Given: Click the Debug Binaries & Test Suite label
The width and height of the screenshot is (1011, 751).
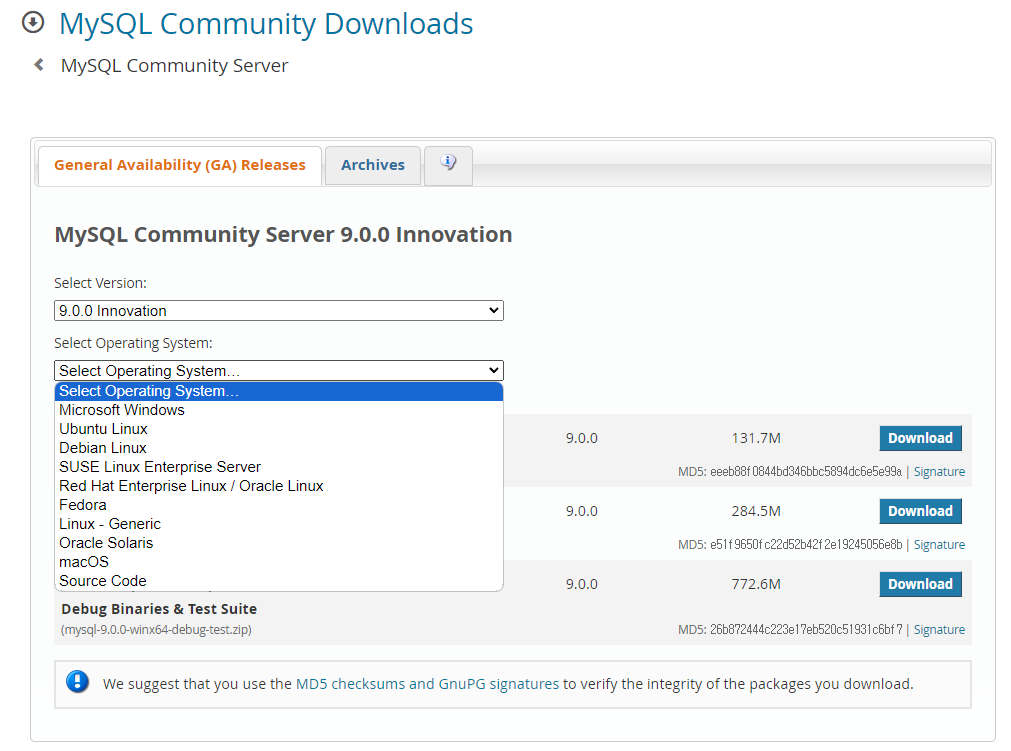Looking at the screenshot, I should pos(159,609).
